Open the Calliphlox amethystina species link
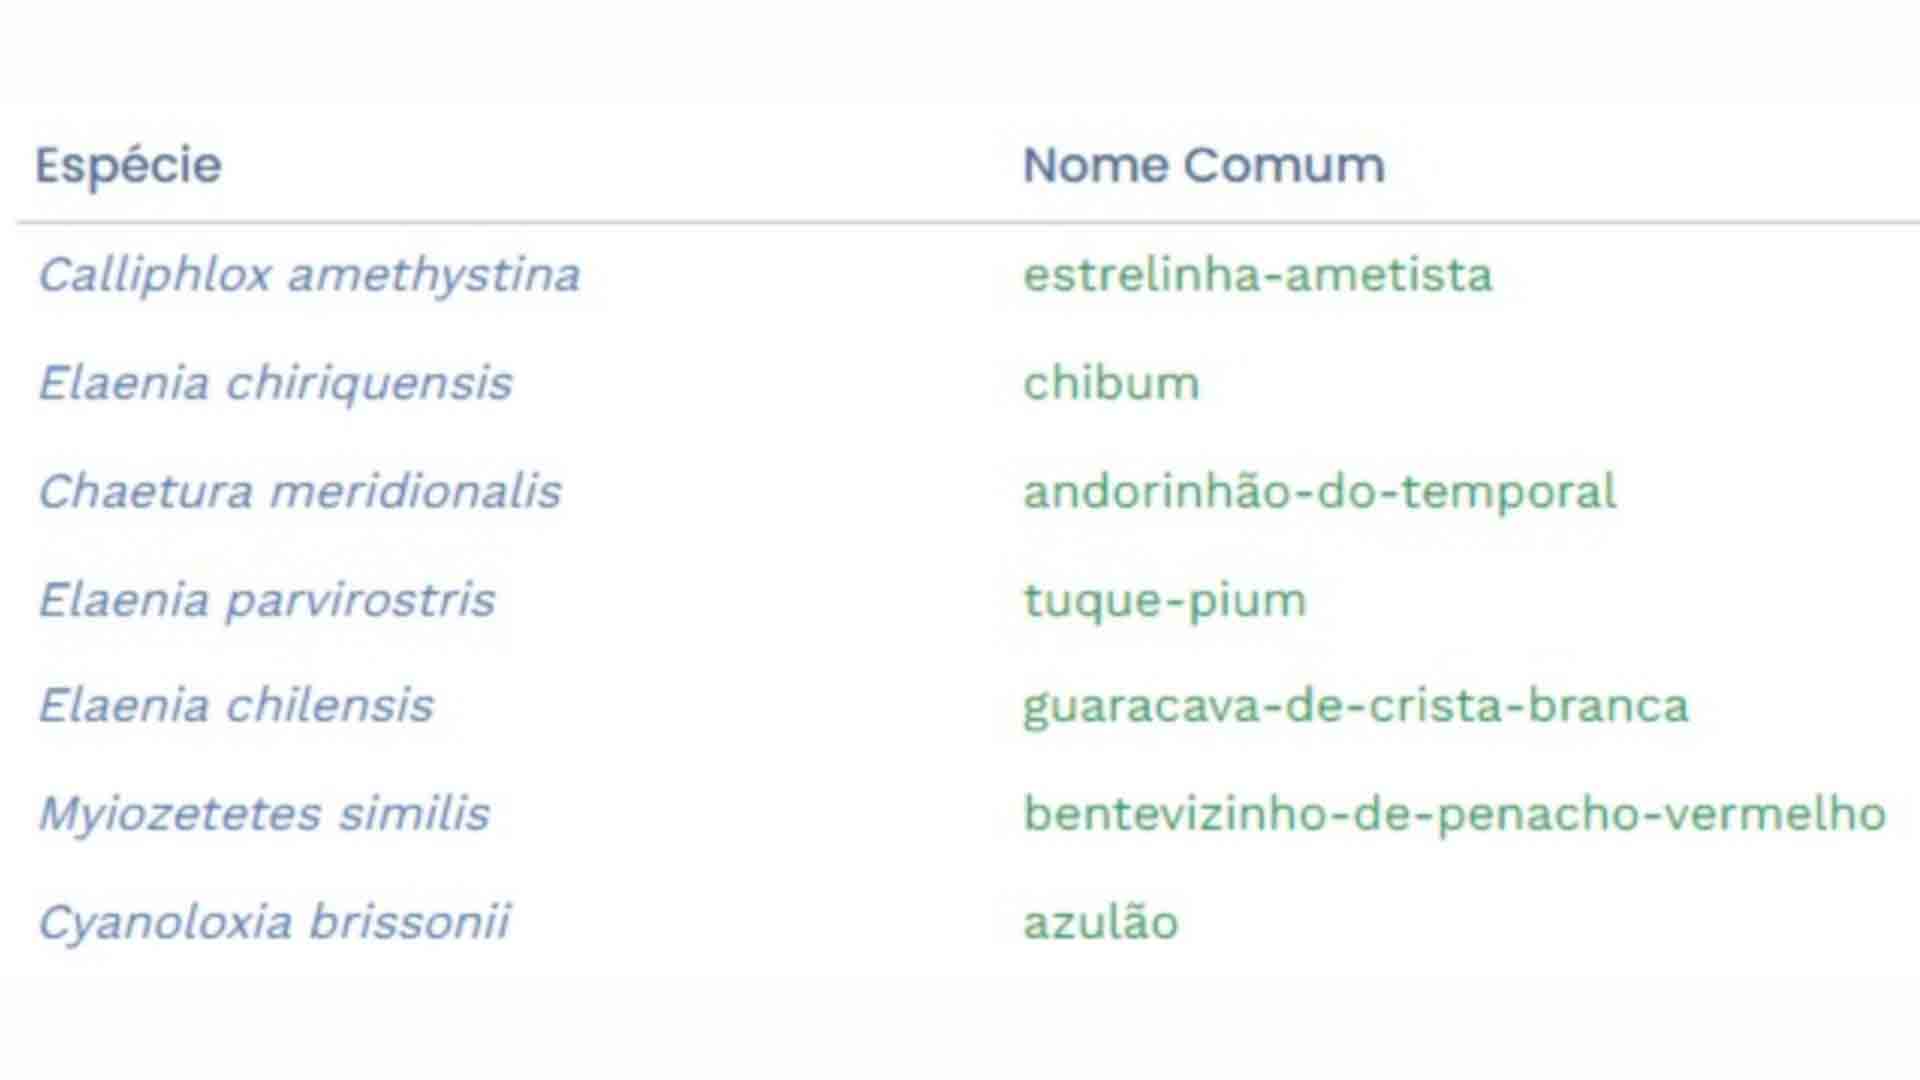Viewport: 1920px width, 1080px height. (x=309, y=275)
